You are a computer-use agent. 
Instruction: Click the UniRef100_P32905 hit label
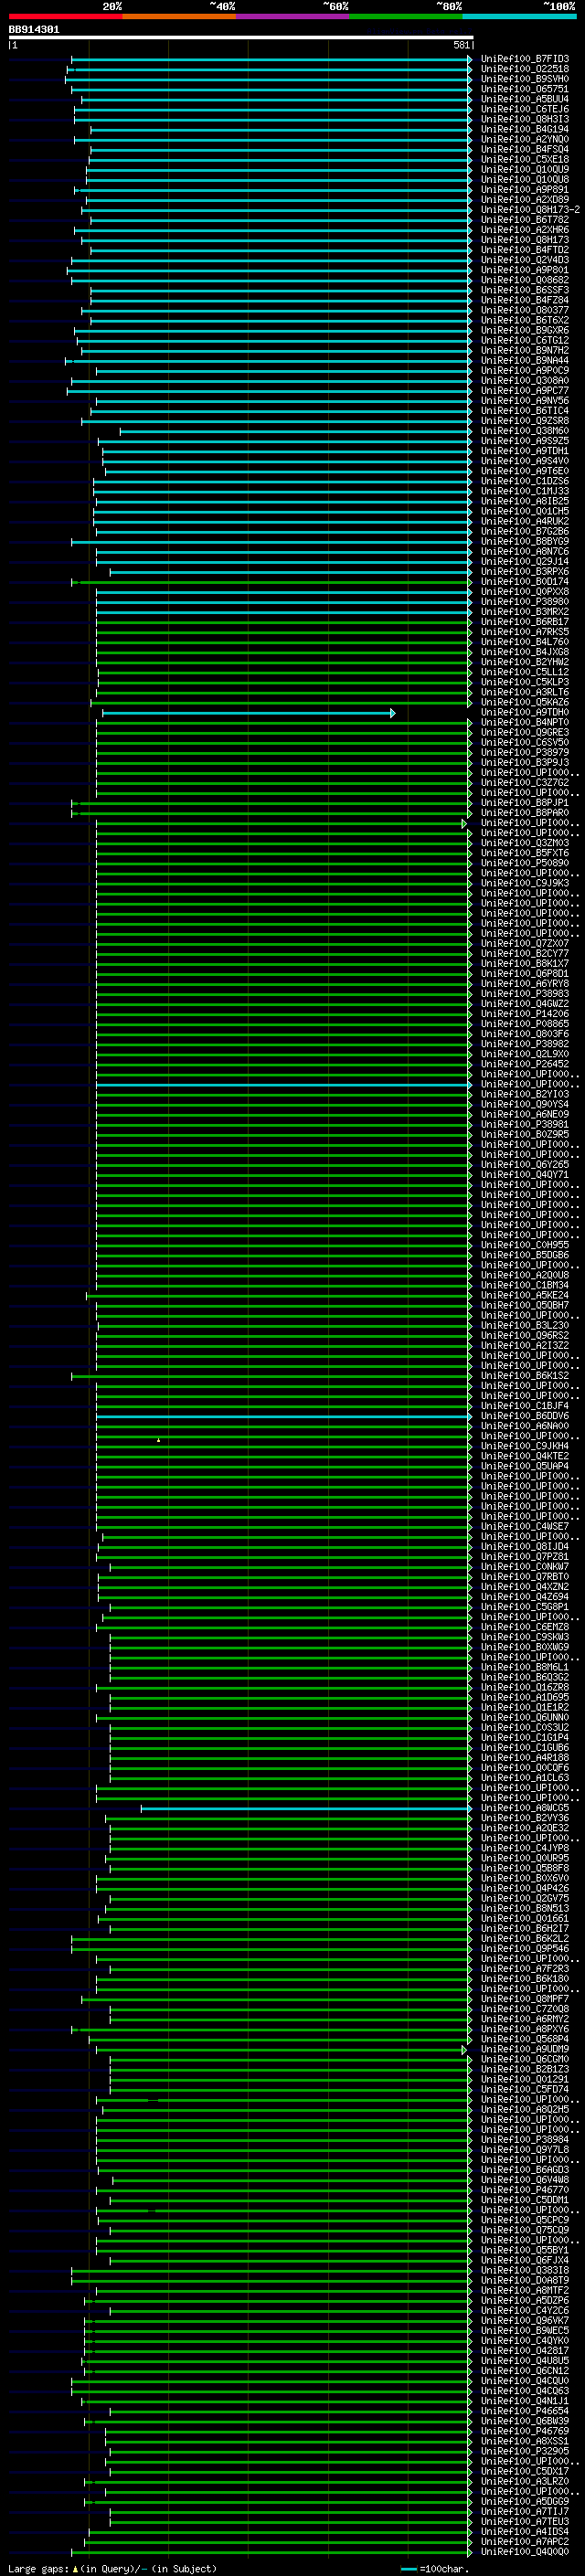tap(524, 2451)
